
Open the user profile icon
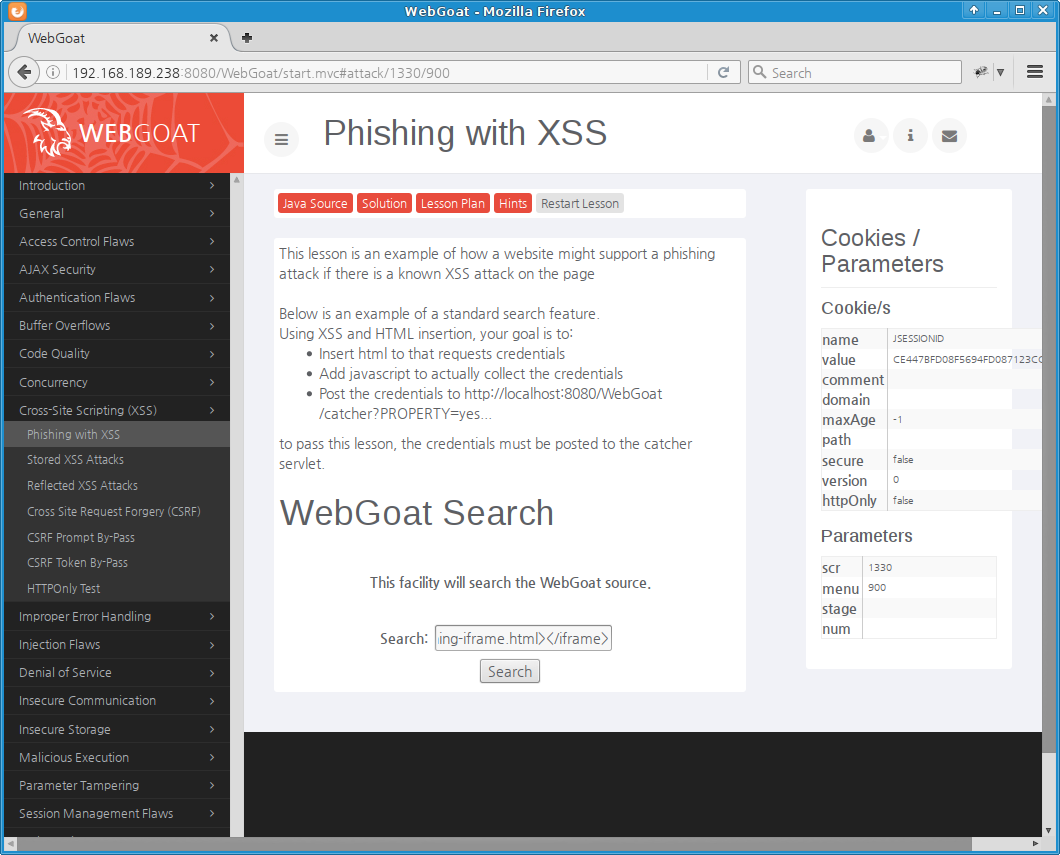870,136
